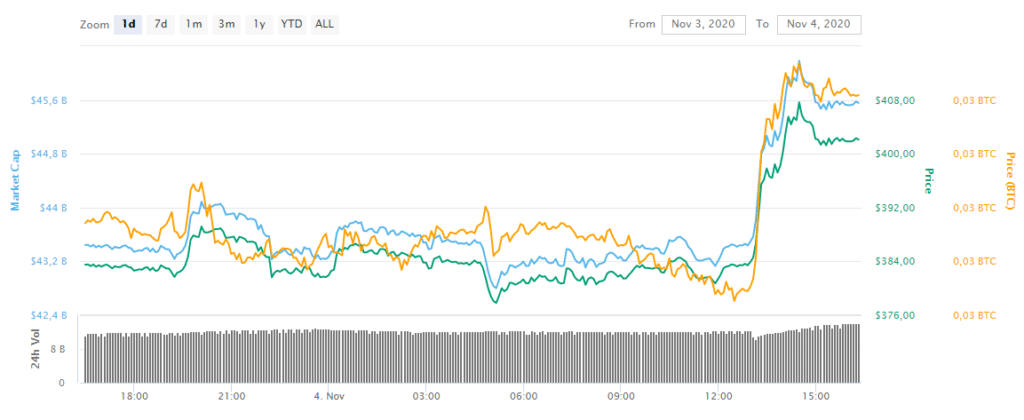Set zoom to 3m
Screen dimensions: 1024x420
(227, 24)
